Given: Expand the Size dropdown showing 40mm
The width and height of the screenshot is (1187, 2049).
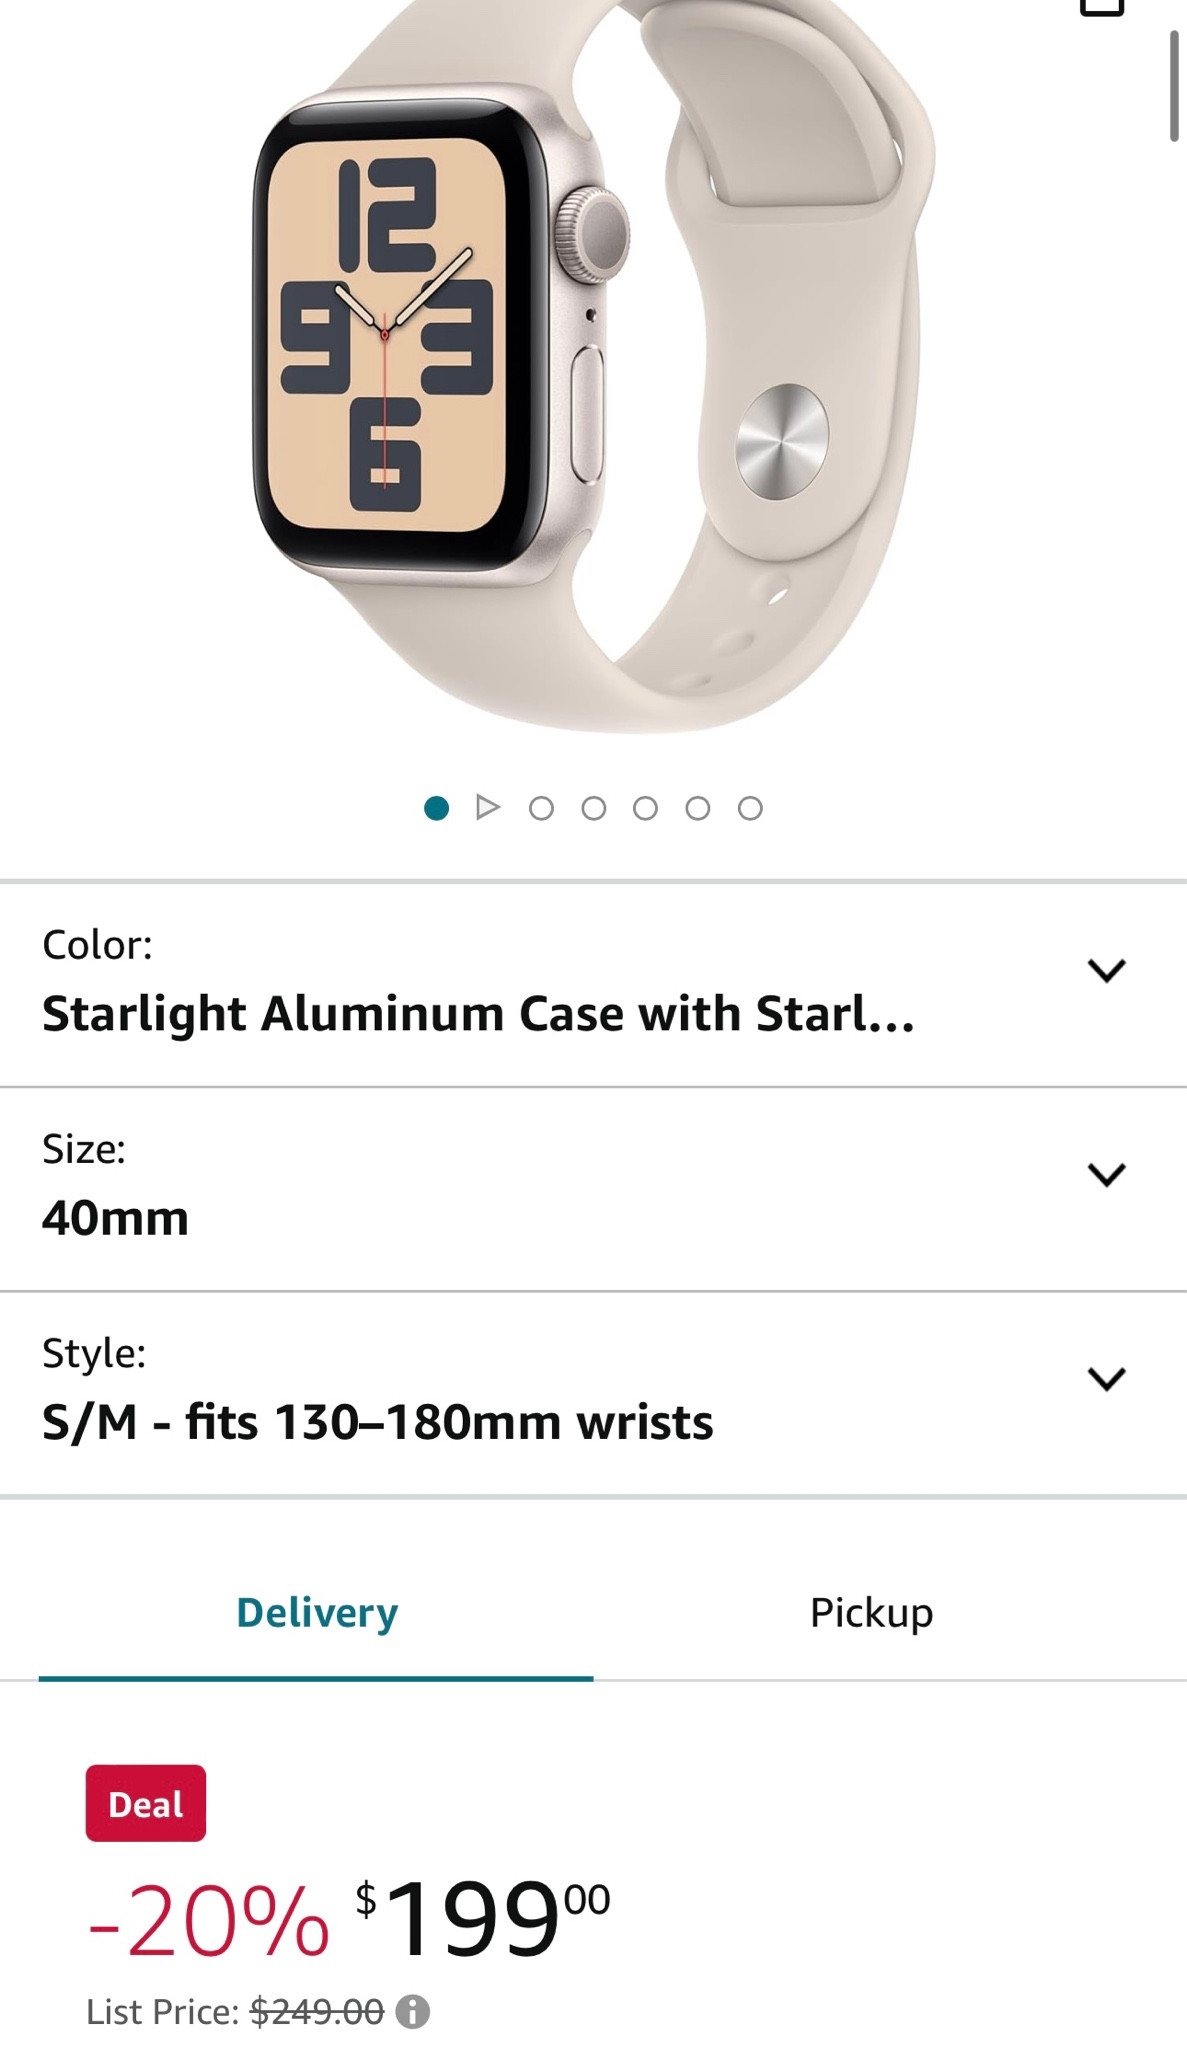Looking at the screenshot, I should 1106,1178.
